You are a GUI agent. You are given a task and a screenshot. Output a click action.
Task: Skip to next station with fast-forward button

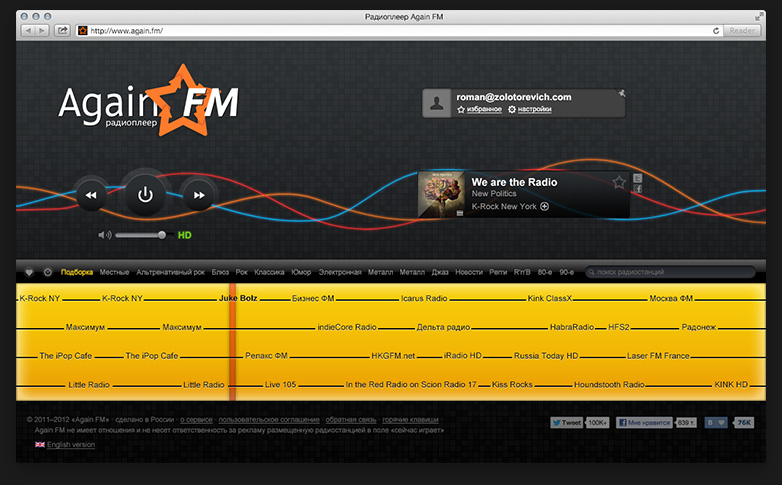point(199,195)
